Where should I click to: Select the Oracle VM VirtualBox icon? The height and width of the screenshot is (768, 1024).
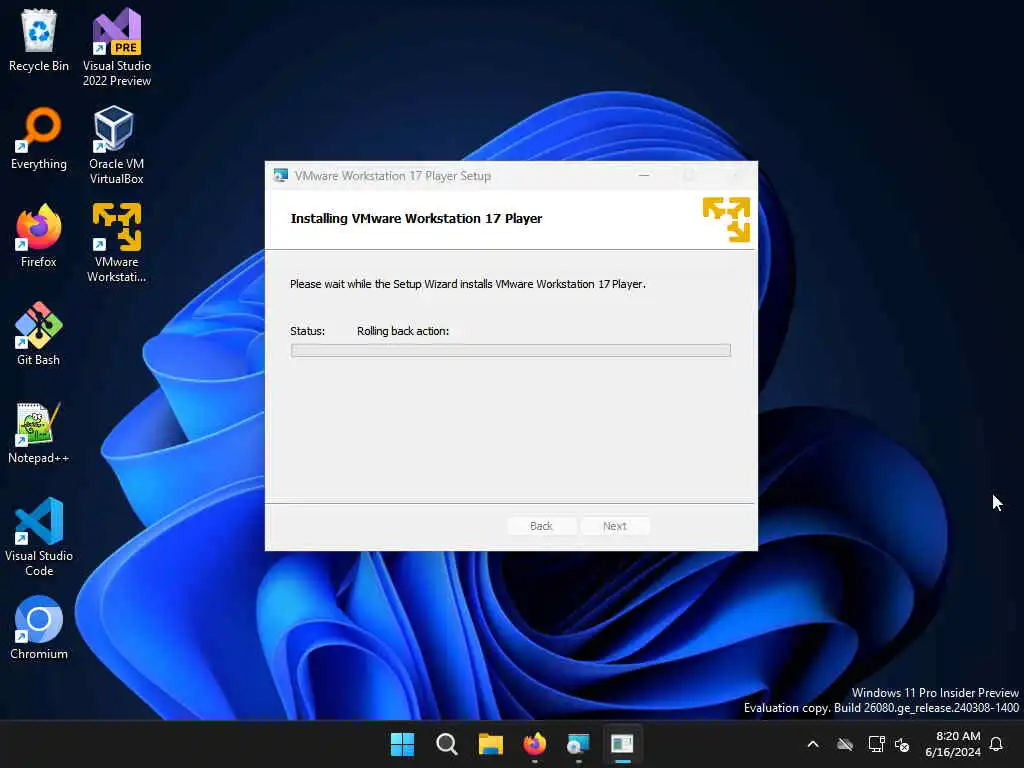(x=116, y=145)
